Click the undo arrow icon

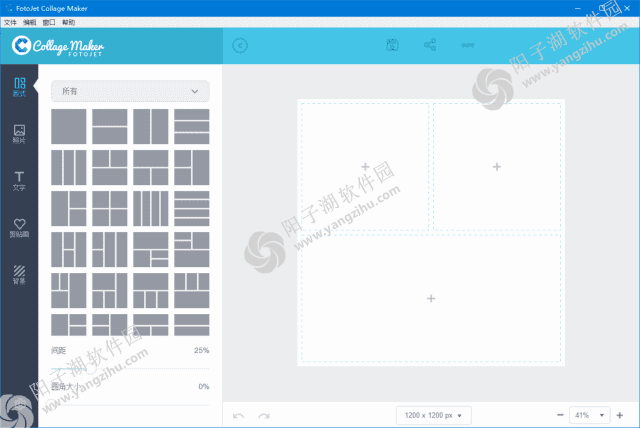pos(238,416)
